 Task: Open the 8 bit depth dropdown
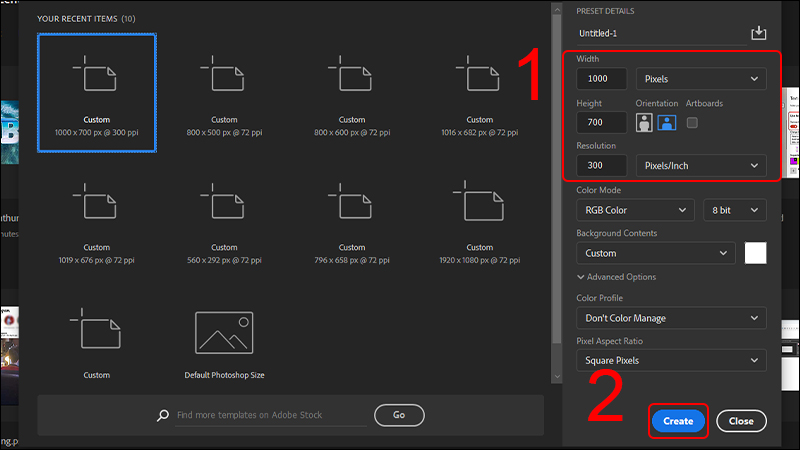tap(735, 210)
